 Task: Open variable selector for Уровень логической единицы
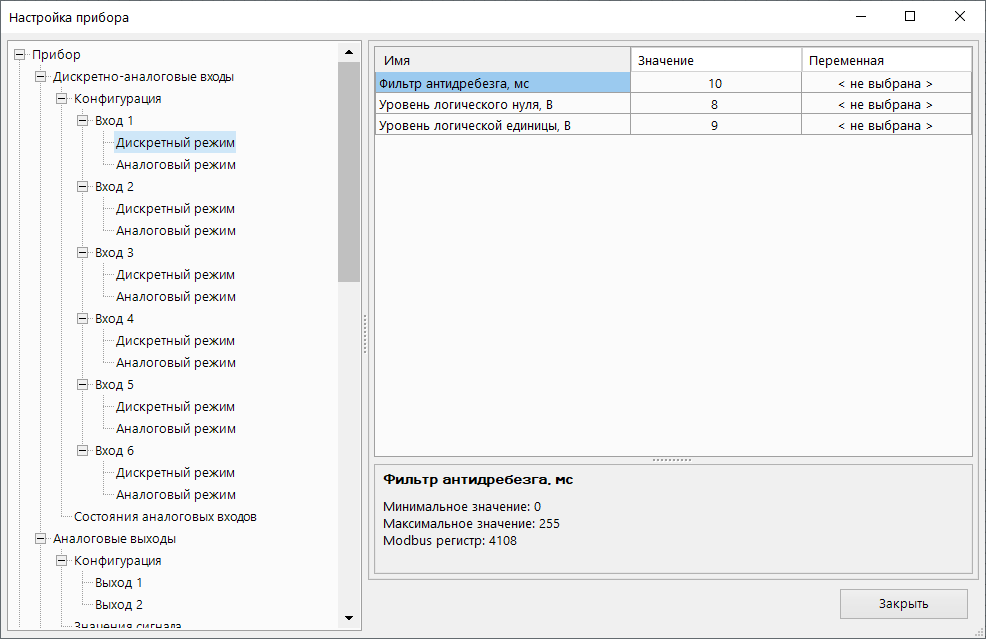(885, 126)
